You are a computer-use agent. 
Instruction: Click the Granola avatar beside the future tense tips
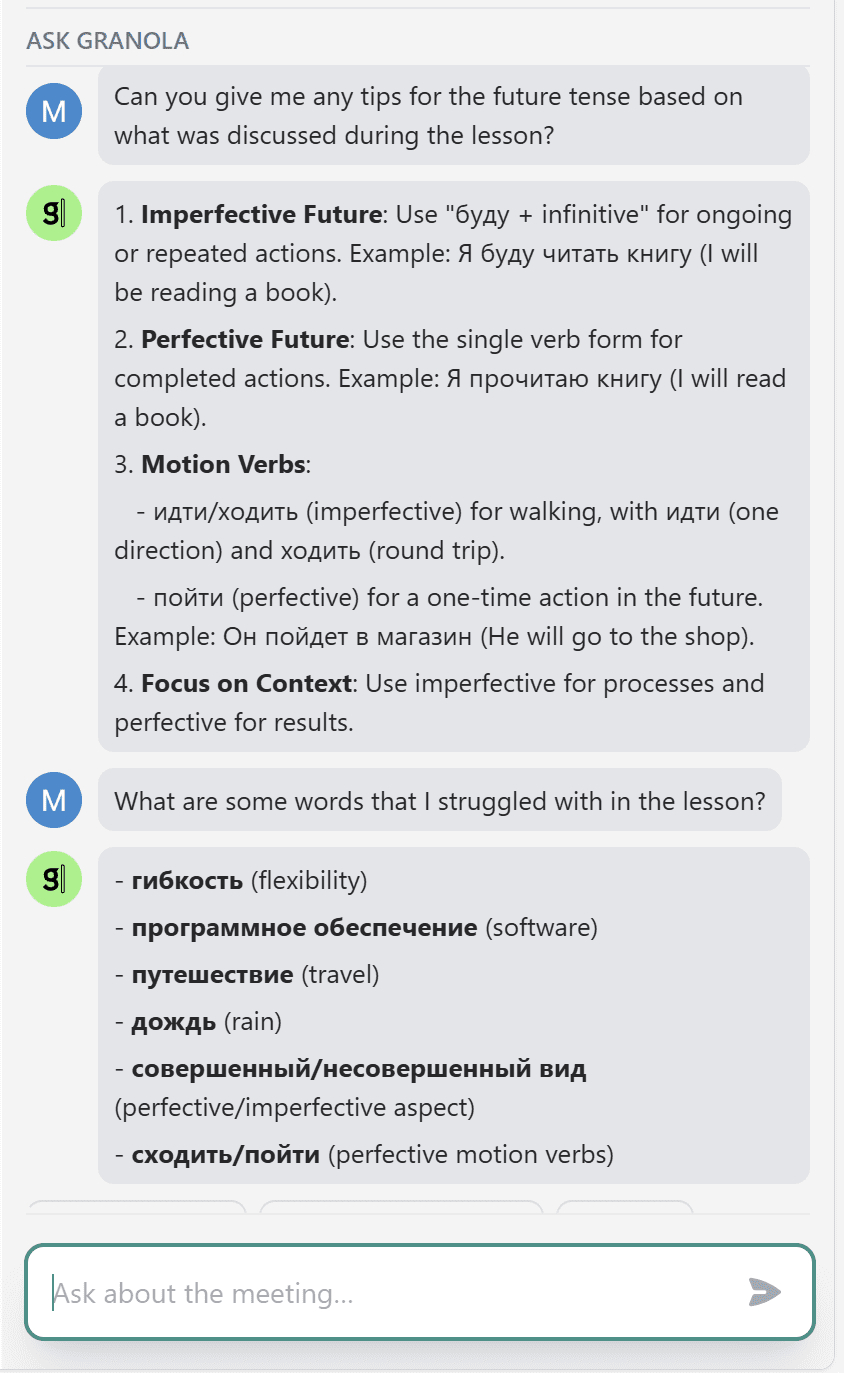tap(54, 213)
